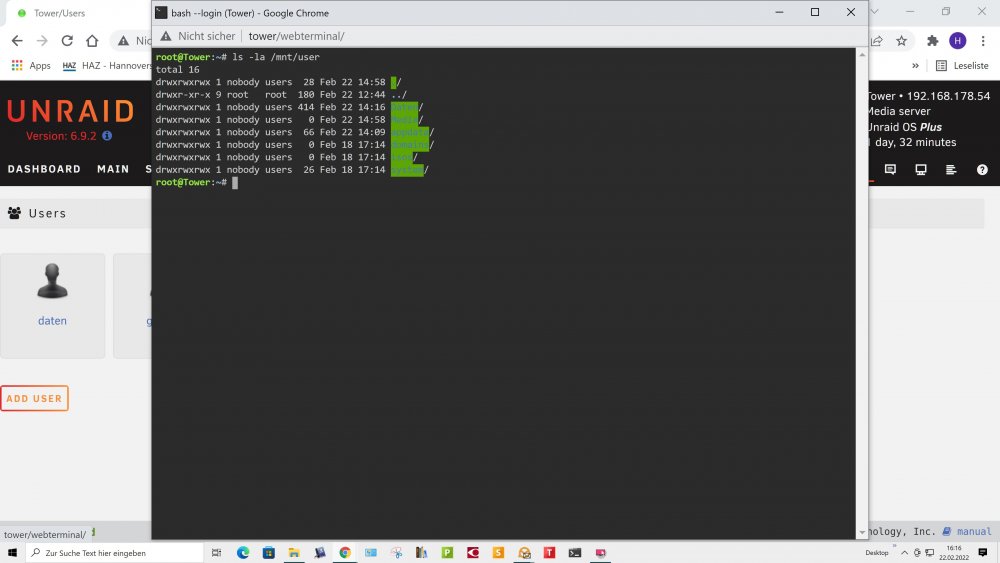1000x563 pixels.
Task: Click the ADD USER button
Action: [34, 398]
